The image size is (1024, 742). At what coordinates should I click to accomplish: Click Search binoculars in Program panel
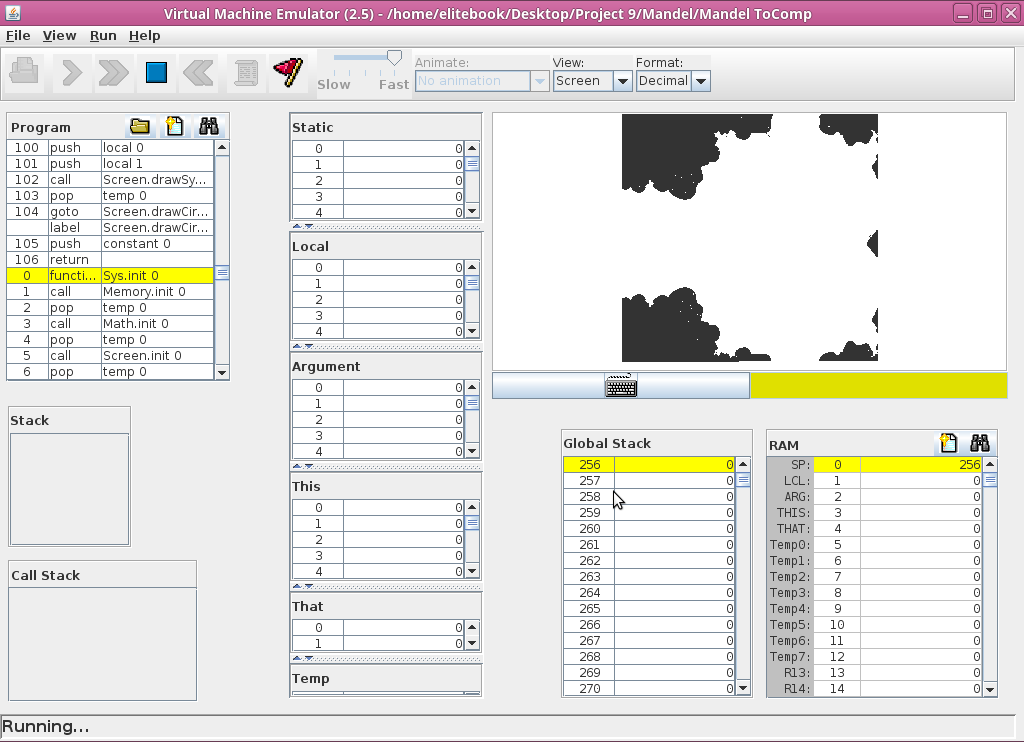tap(209, 126)
